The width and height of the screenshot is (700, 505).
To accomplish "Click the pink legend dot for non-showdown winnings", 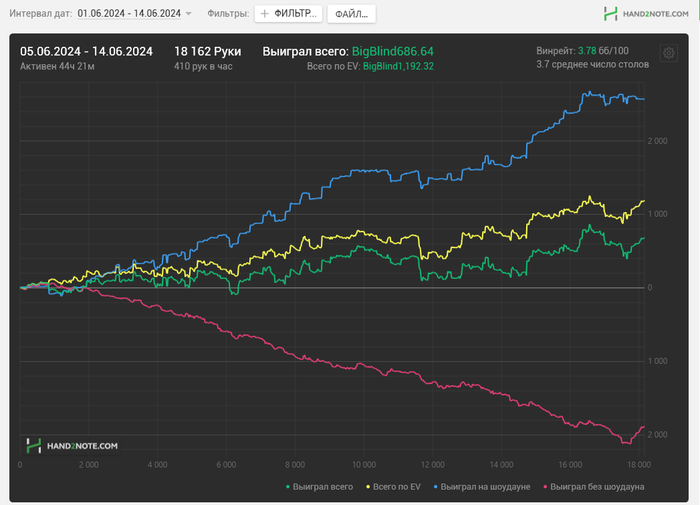I will (545, 487).
